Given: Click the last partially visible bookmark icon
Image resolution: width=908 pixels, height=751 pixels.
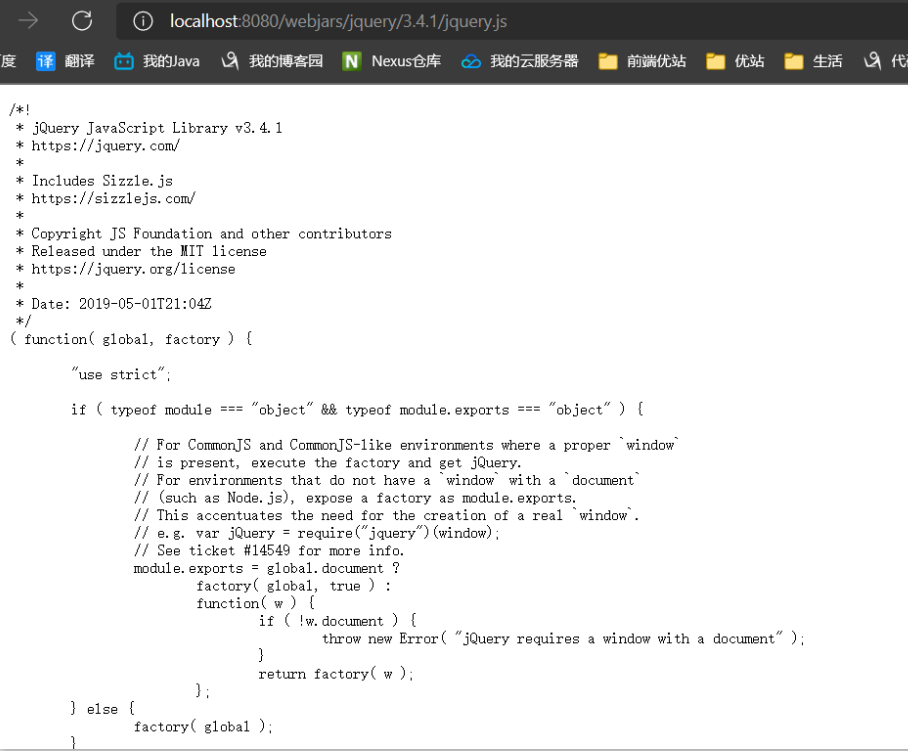Looking at the screenshot, I should pyautogui.click(x=872, y=61).
